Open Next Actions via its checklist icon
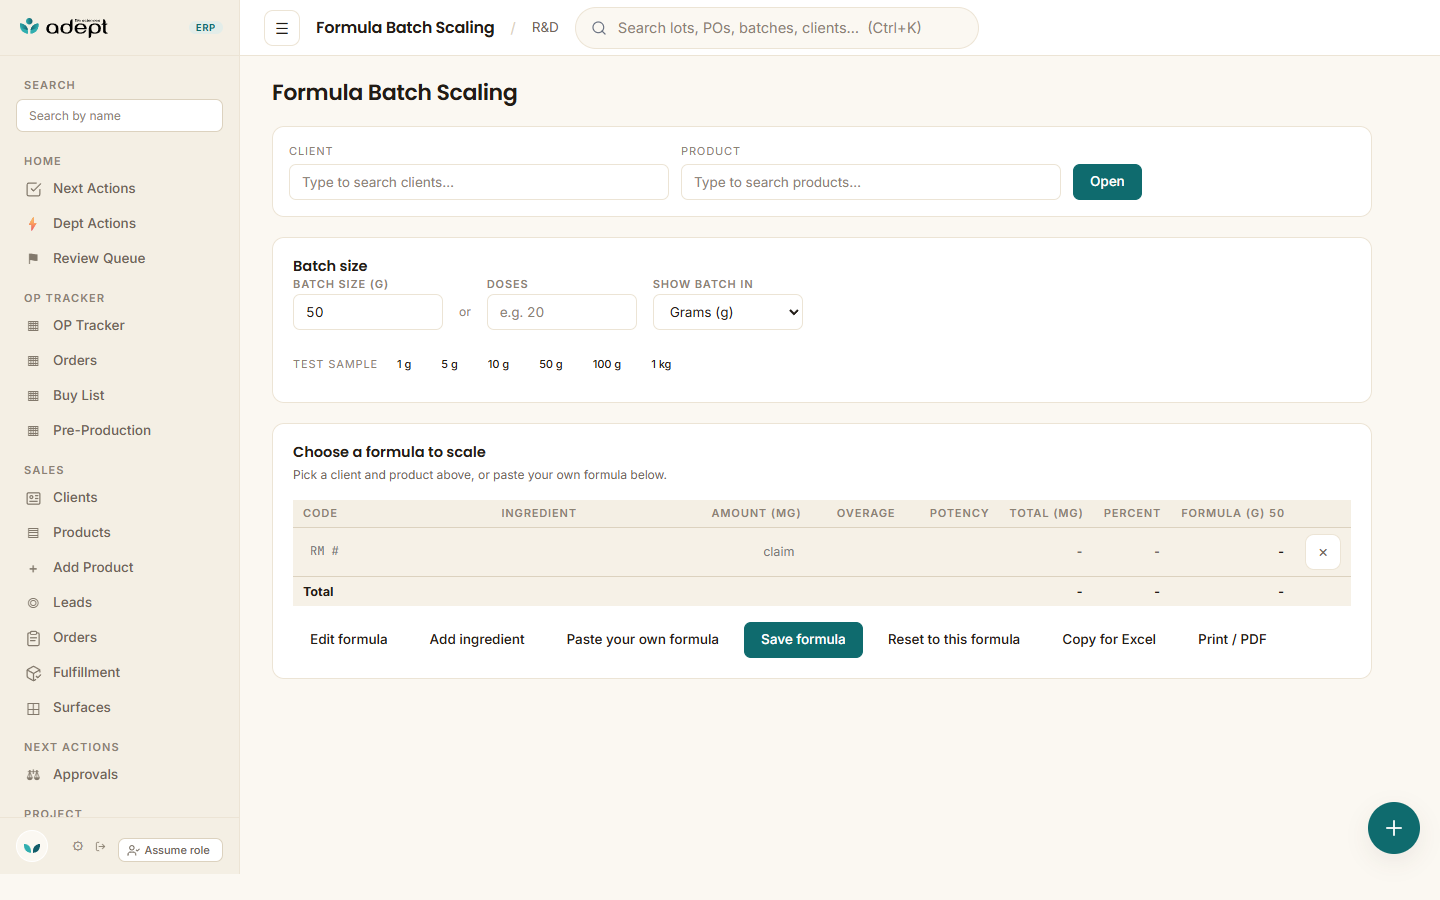The height and width of the screenshot is (900, 1440). pyautogui.click(x=33, y=189)
